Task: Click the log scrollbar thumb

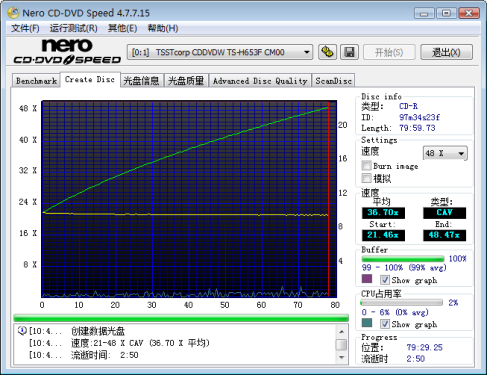Action: (341, 345)
